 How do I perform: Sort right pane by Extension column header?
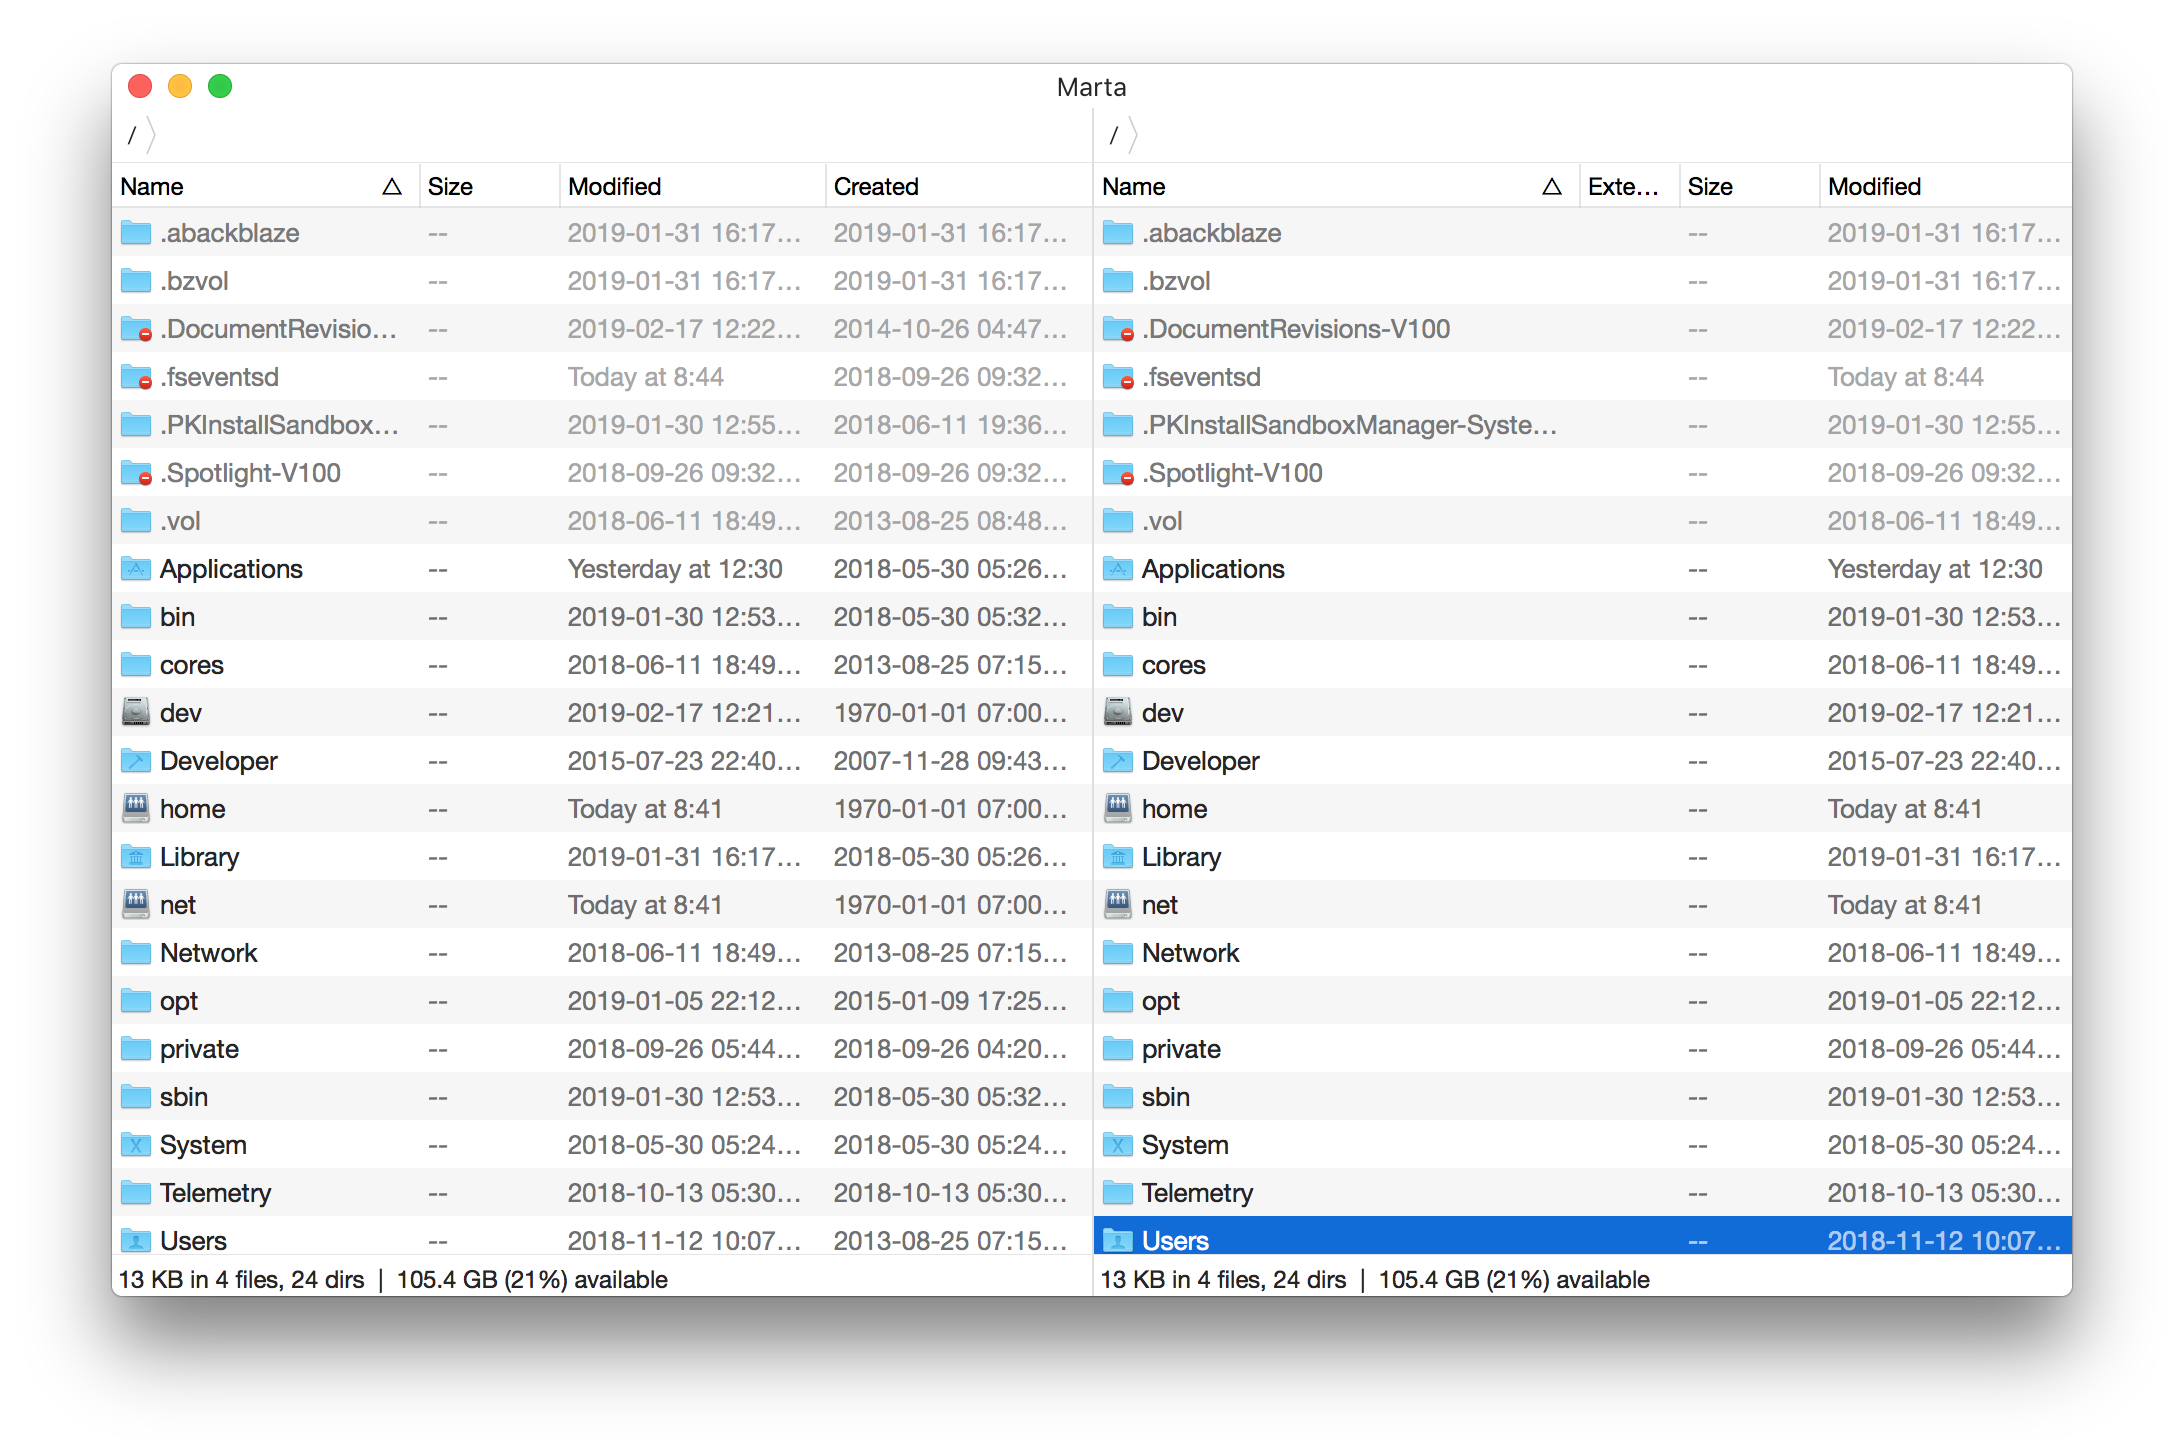click(1625, 186)
